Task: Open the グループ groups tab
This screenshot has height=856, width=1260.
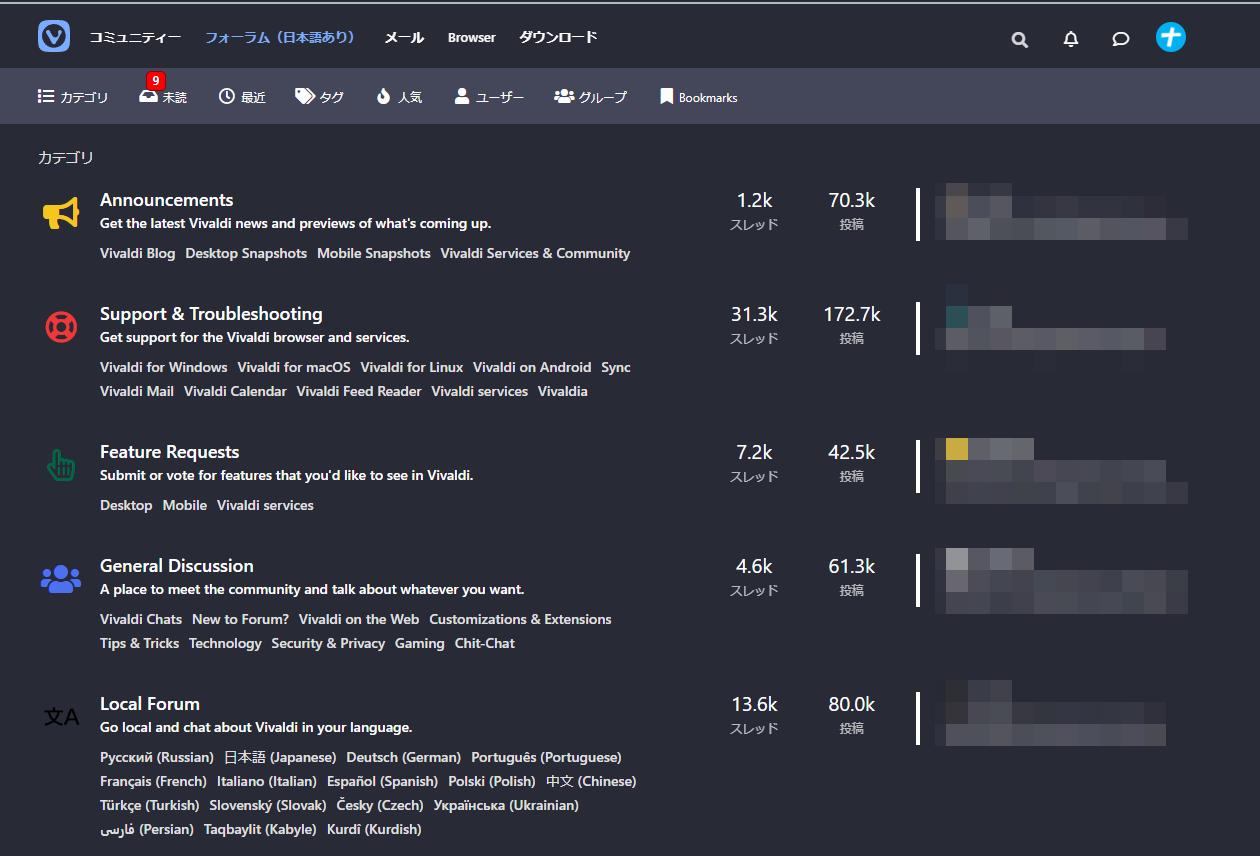Action: [591, 97]
